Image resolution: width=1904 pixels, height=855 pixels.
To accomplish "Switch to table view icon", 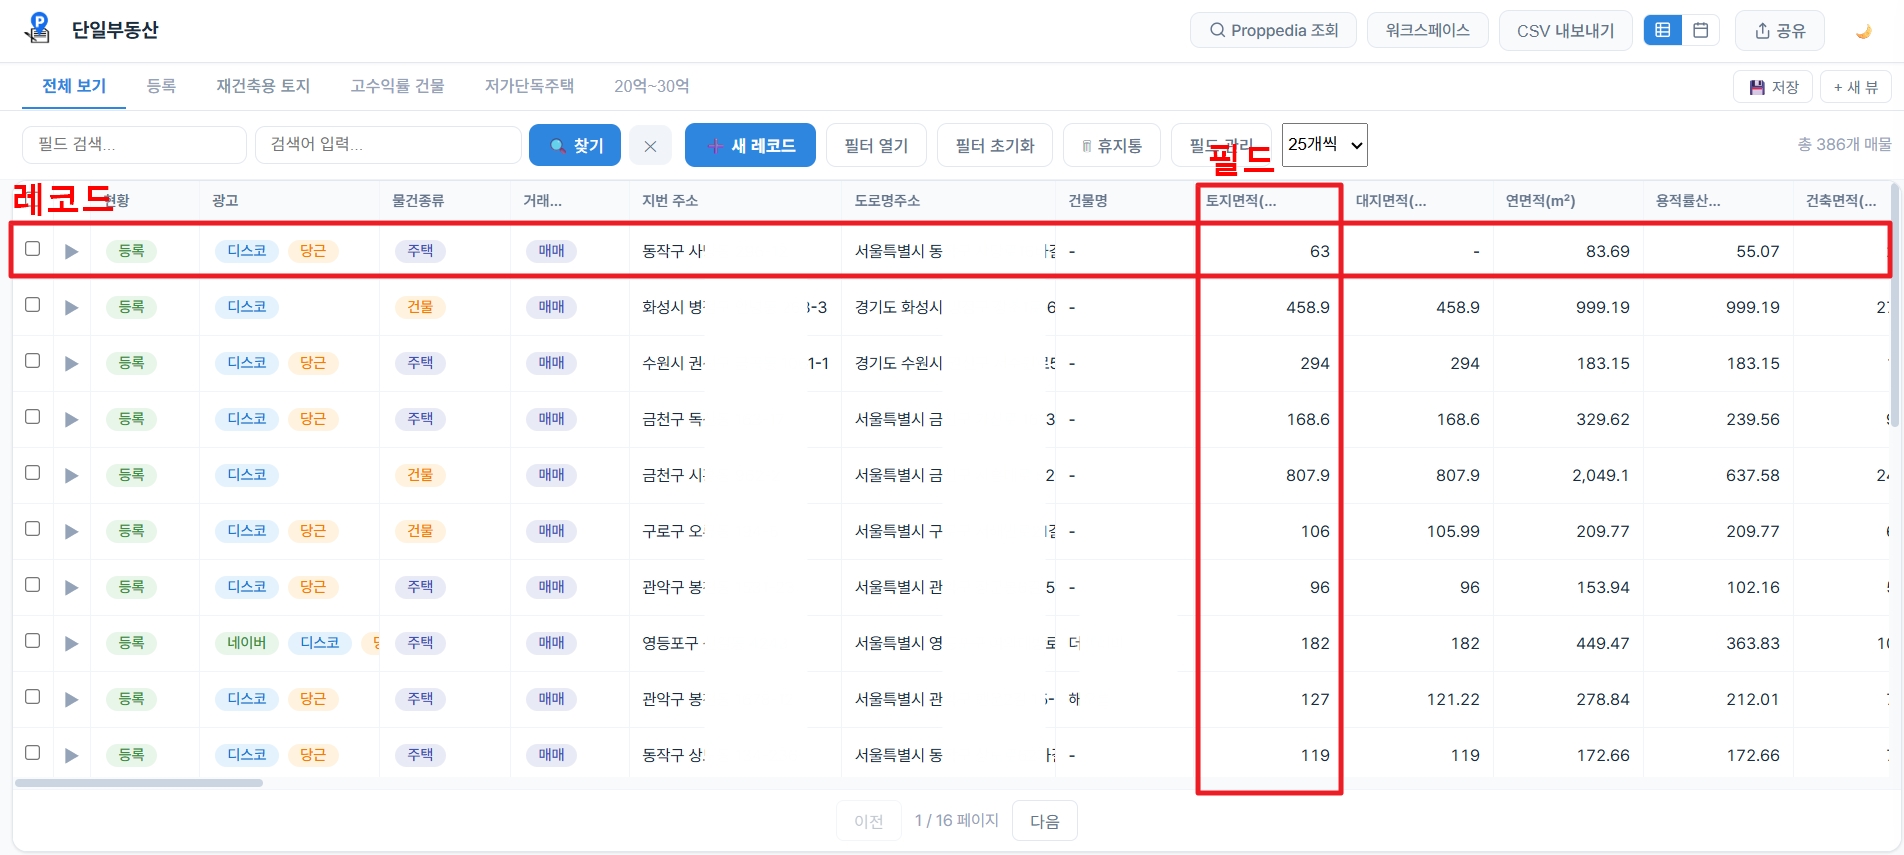I will pos(1663,30).
